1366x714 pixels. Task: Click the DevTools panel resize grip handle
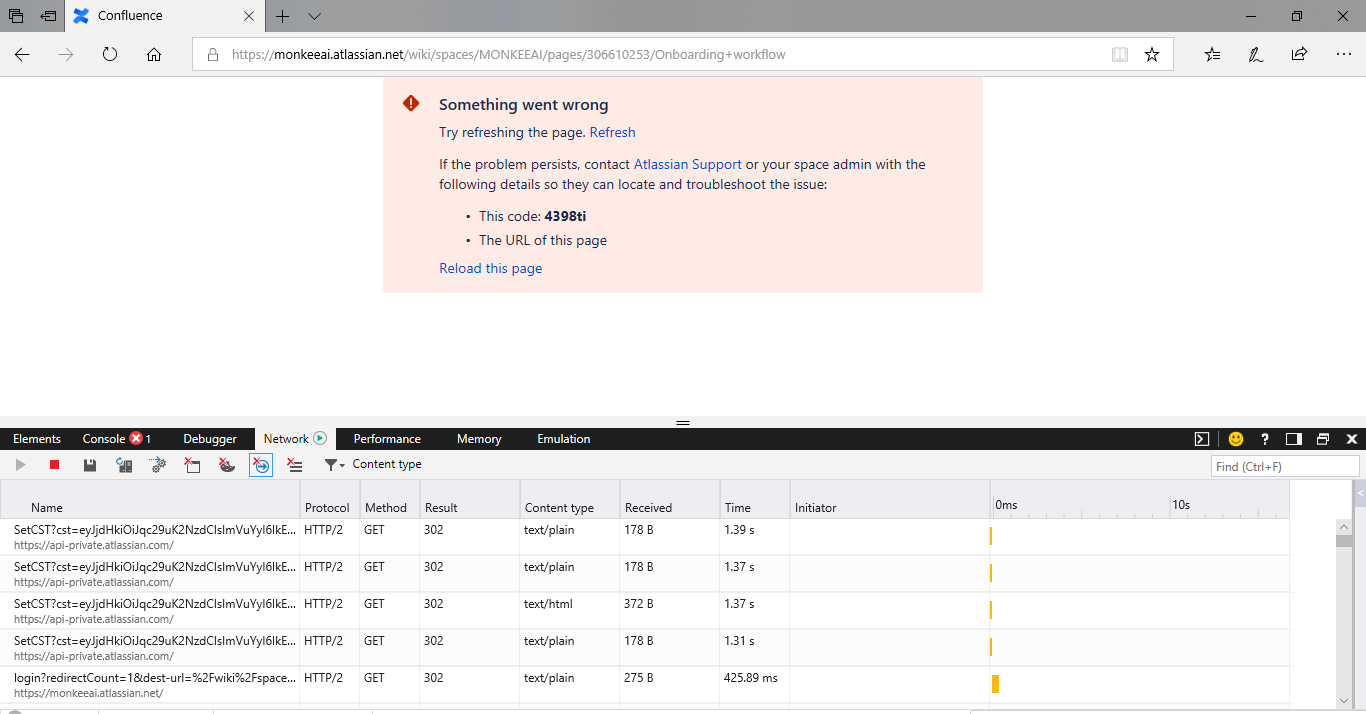point(683,423)
